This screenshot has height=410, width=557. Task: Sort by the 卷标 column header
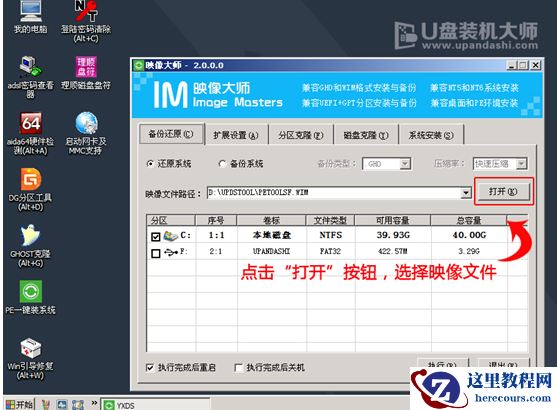tap(271, 220)
